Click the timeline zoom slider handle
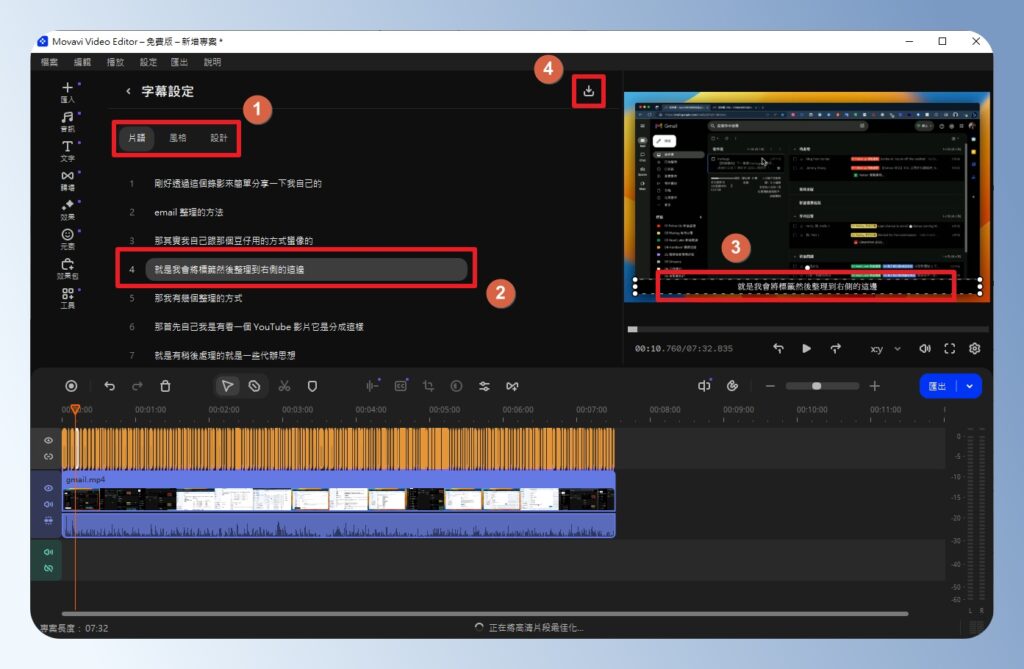 point(817,386)
